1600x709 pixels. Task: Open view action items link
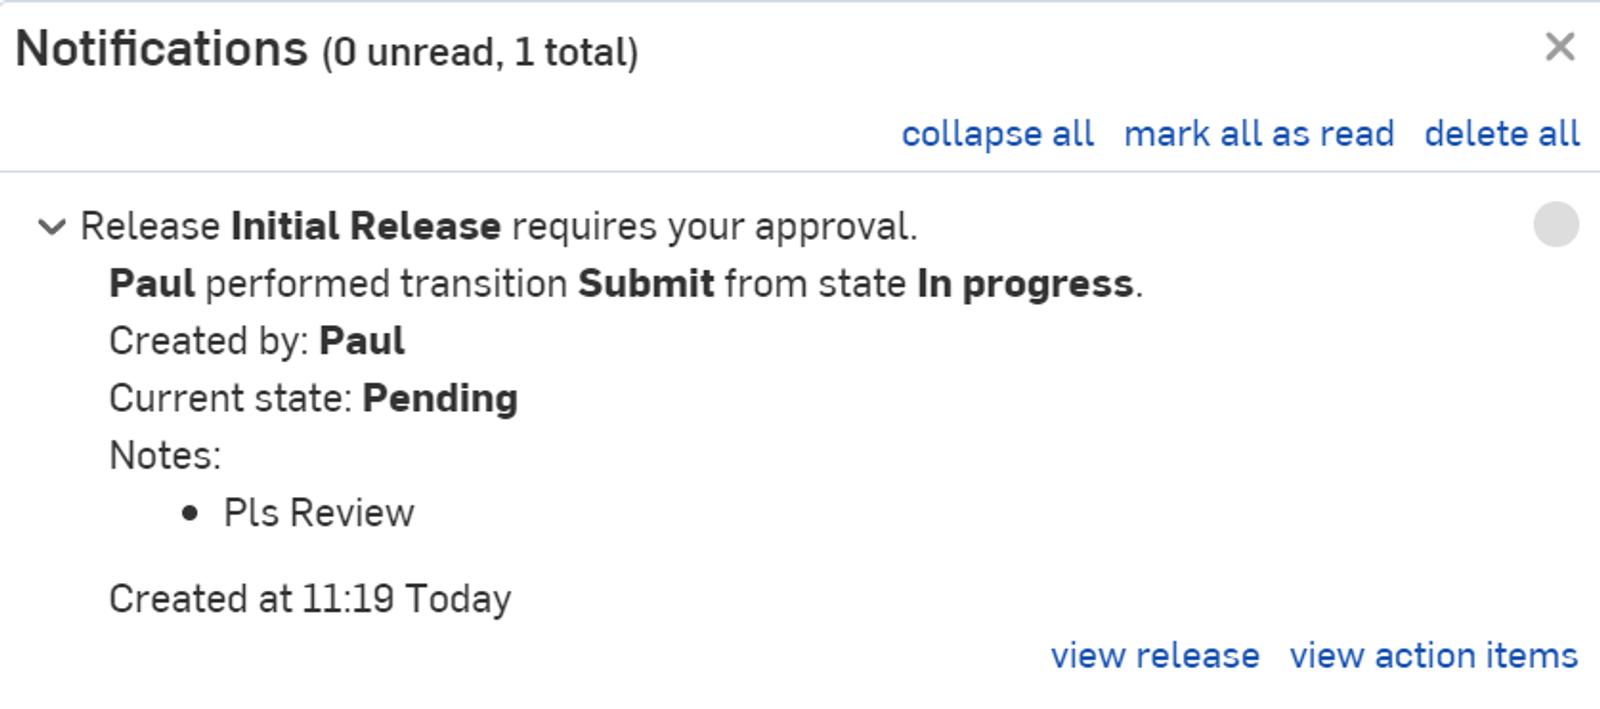pyautogui.click(x=1433, y=656)
